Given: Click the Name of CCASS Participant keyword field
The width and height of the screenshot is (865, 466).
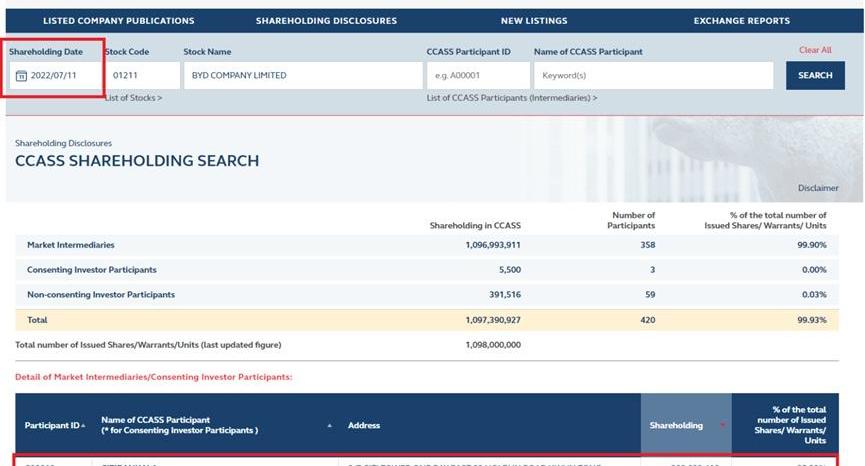Looking at the screenshot, I should pyautogui.click(x=654, y=76).
